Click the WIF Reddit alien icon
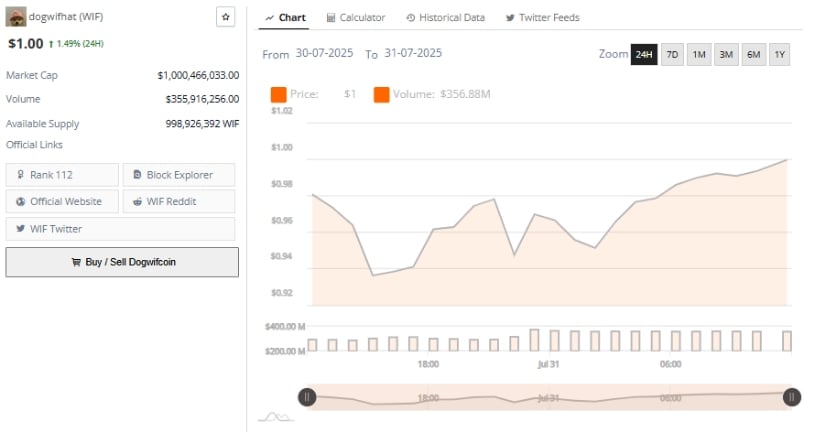Screen dimensions: 825x432 [137, 201]
